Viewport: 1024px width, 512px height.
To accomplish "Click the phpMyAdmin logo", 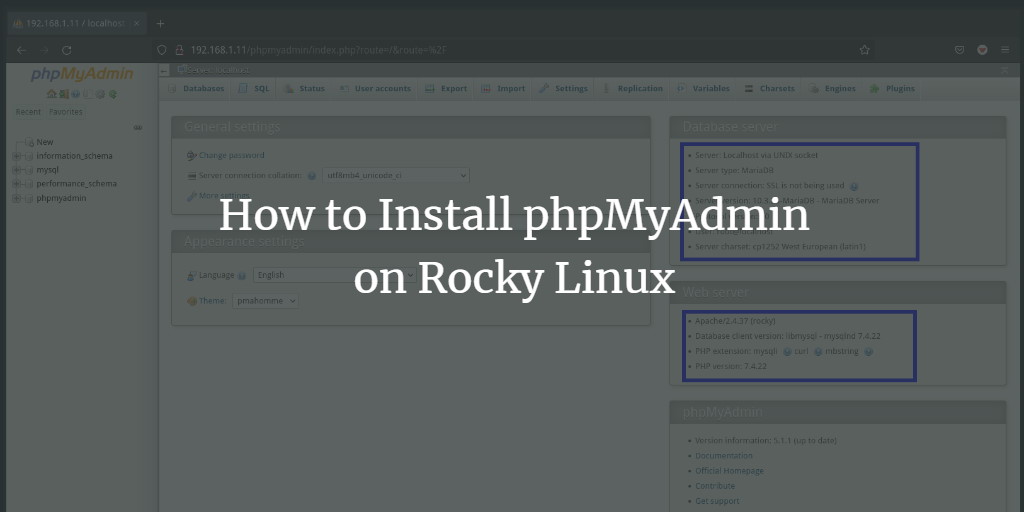I will [82, 74].
